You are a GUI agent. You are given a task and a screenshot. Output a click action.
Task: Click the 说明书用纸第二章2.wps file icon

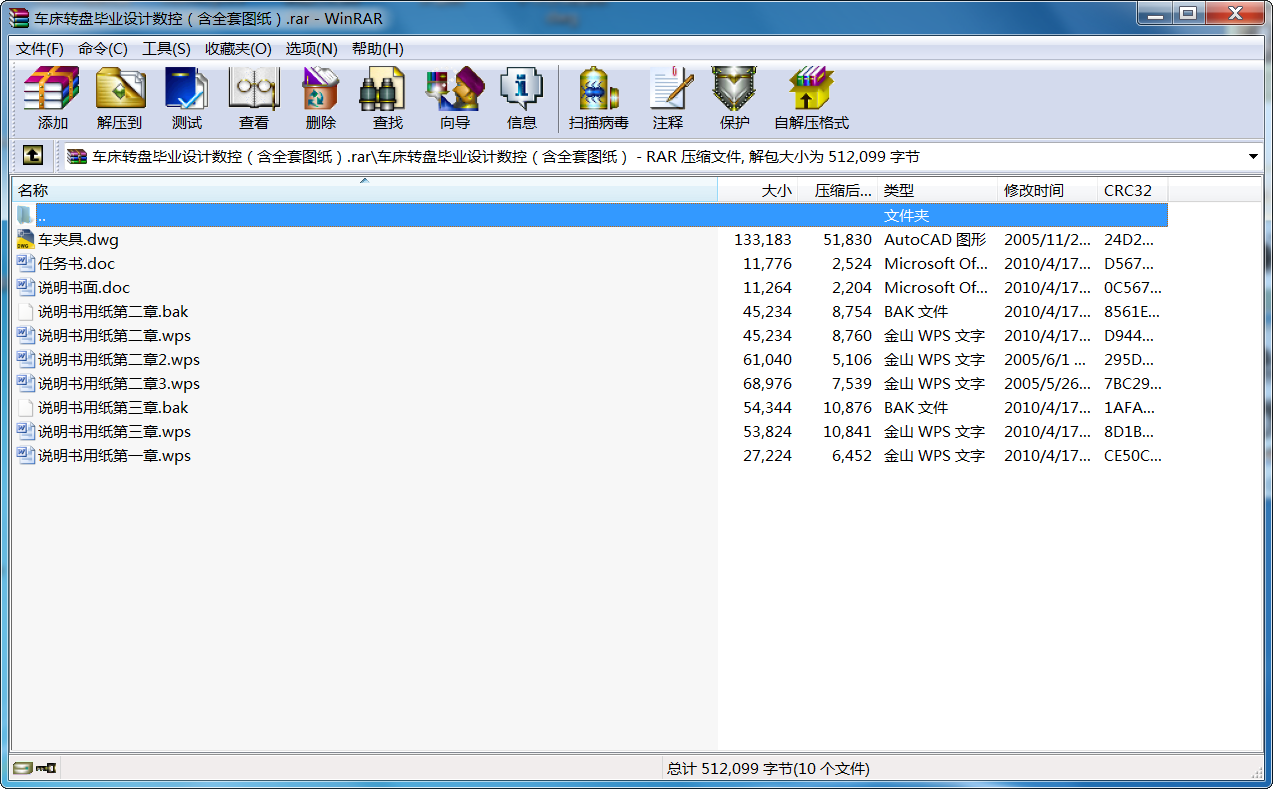coord(26,359)
